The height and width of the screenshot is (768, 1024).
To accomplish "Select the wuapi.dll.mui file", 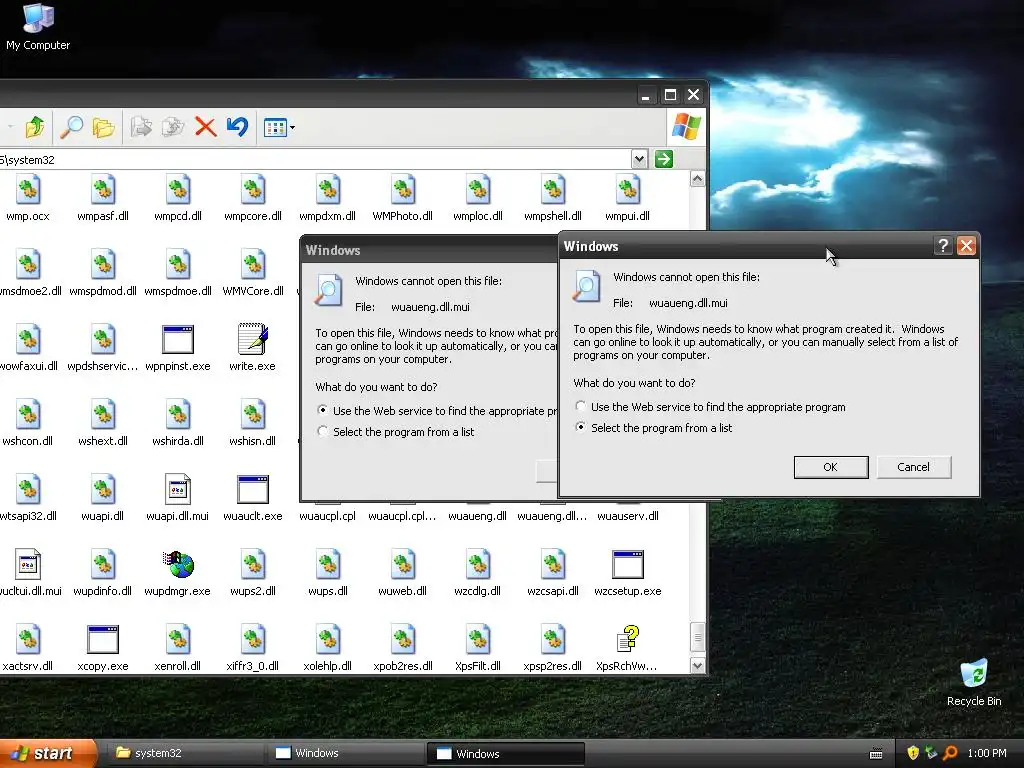I will tap(178, 498).
